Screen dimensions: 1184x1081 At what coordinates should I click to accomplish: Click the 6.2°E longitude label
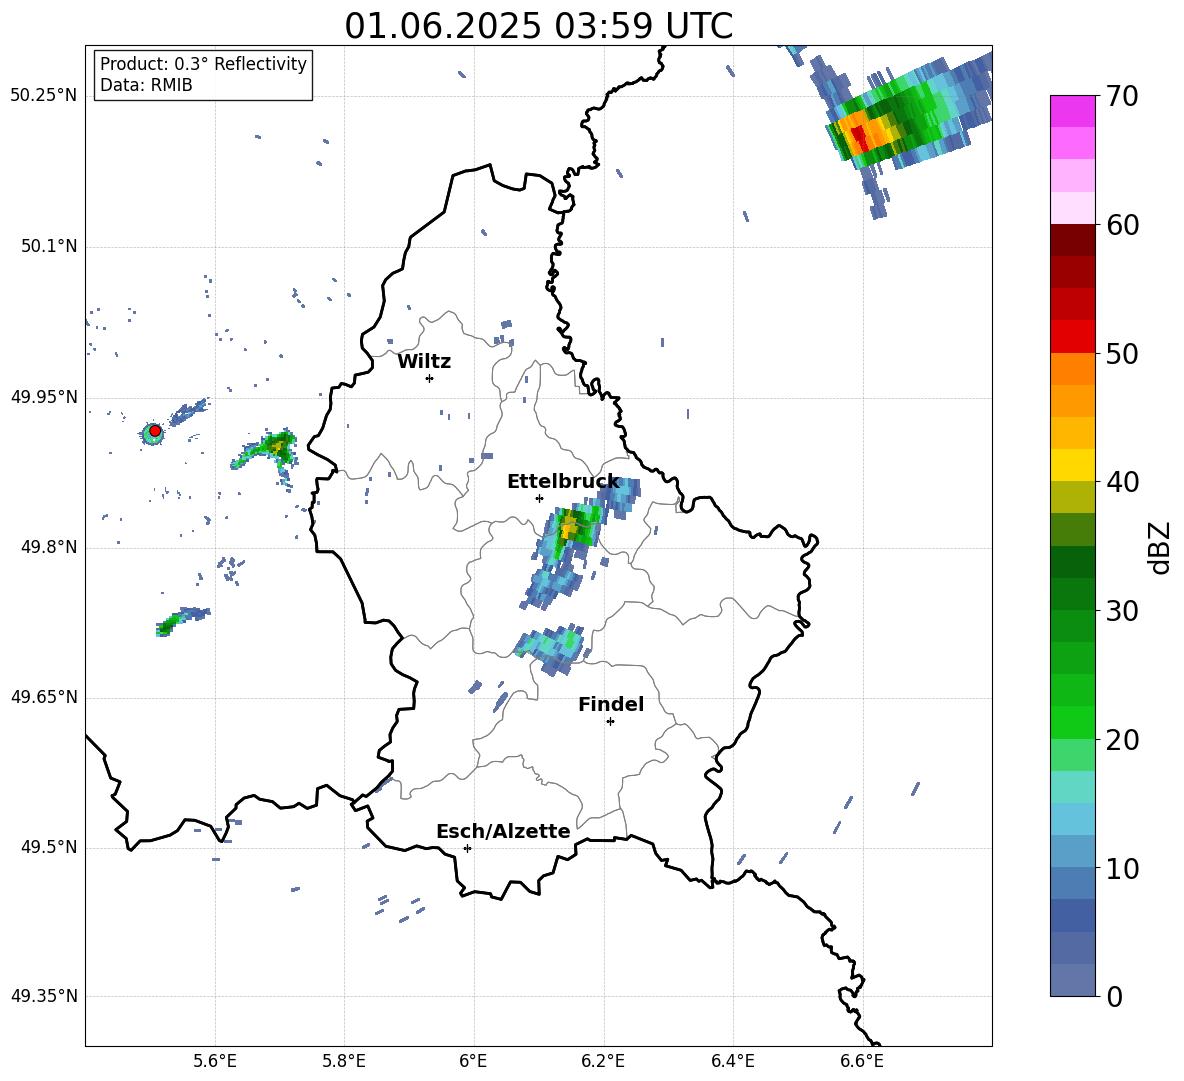point(603,1062)
